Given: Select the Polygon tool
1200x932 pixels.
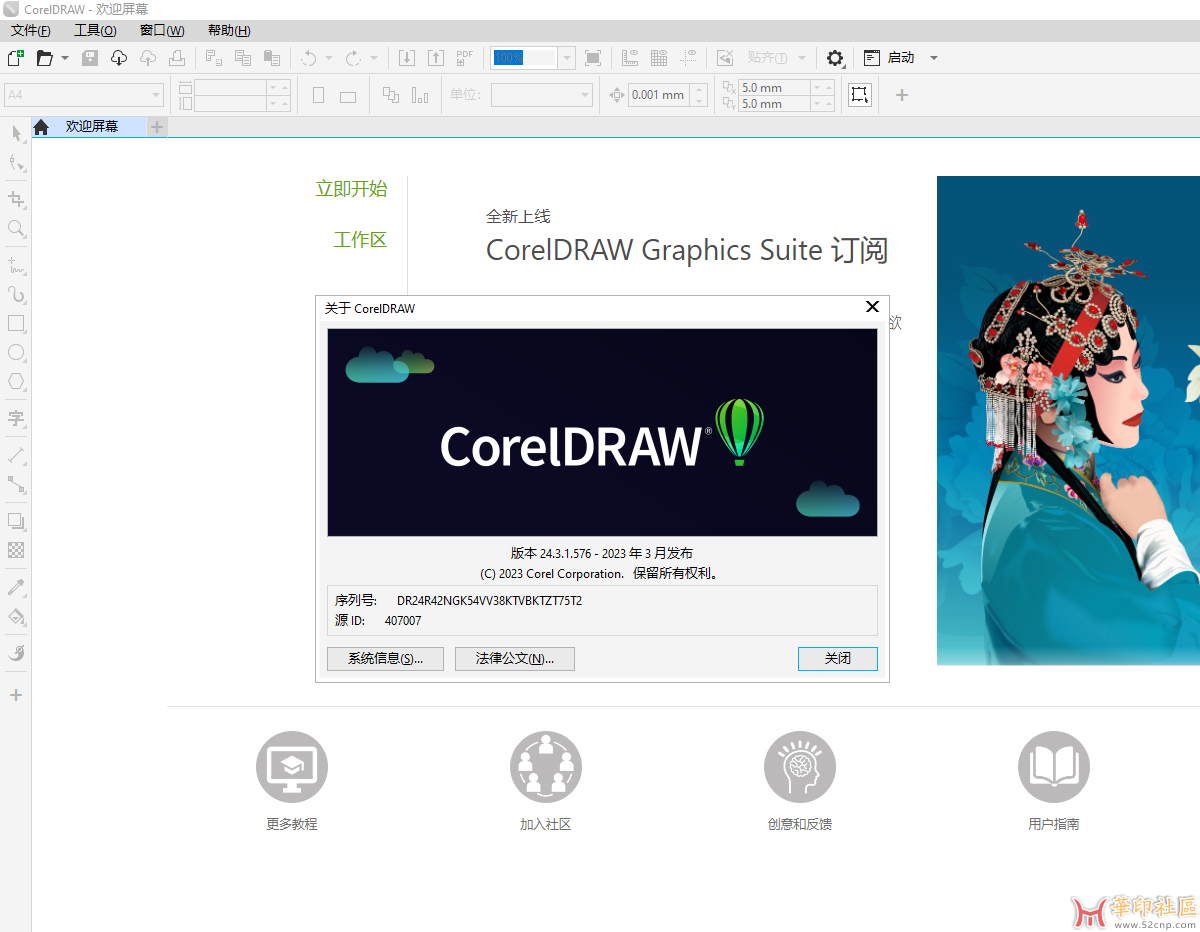Looking at the screenshot, I should click(16, 381).
